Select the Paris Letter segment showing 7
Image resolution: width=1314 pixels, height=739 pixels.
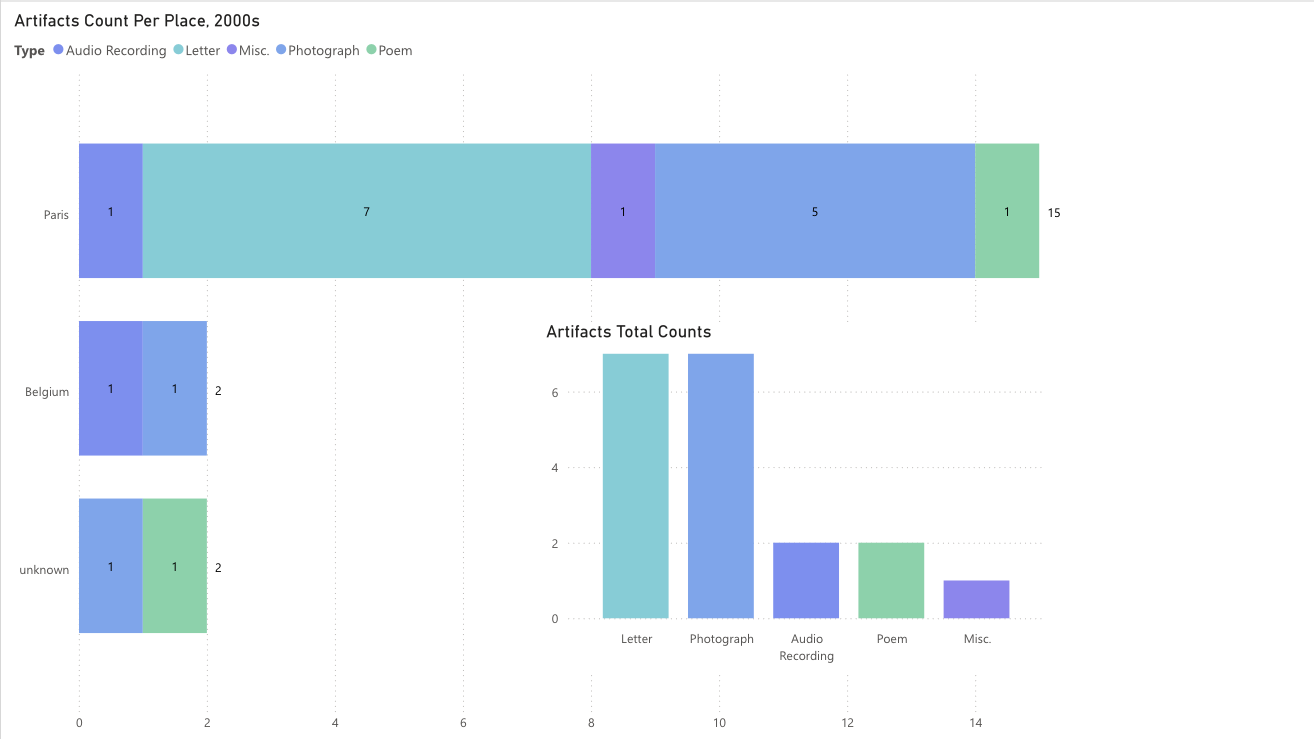367,210
